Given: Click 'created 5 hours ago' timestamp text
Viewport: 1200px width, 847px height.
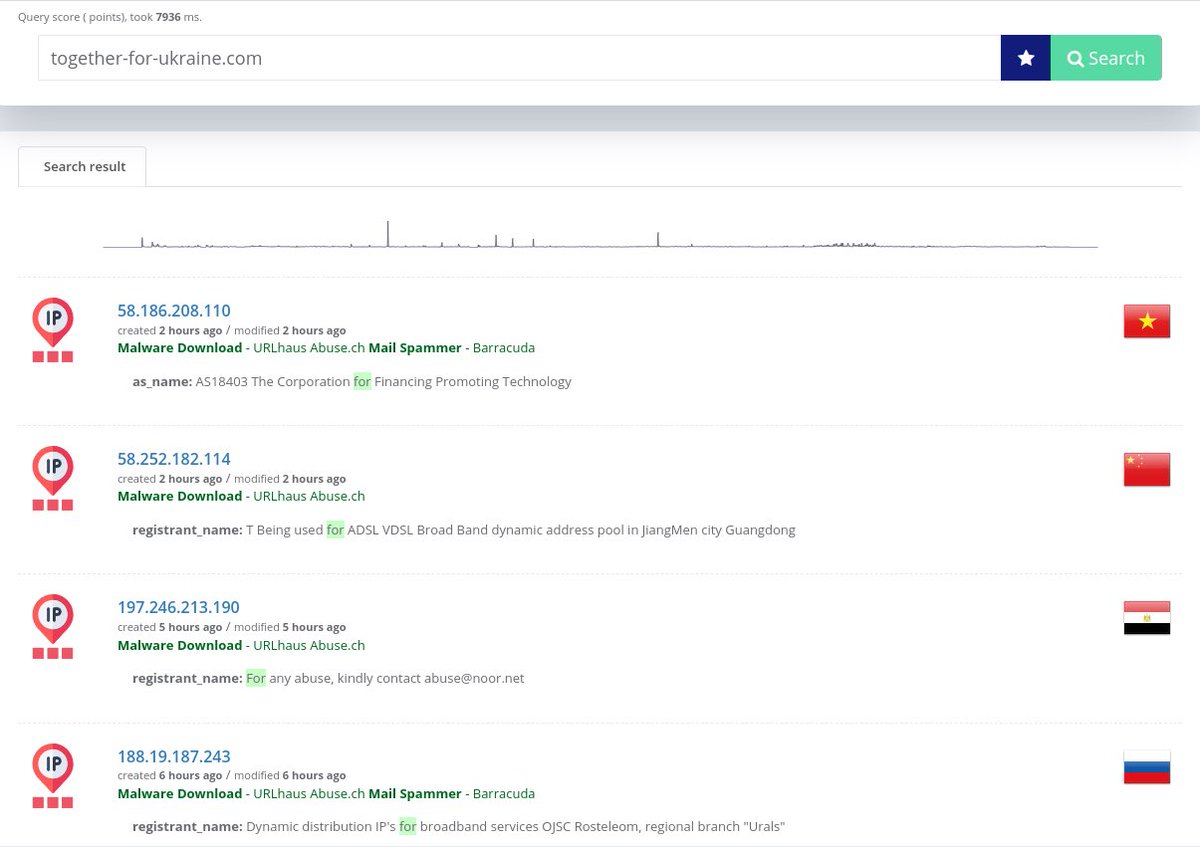Looking at the screenshot, I should click(x=169, y=627).
